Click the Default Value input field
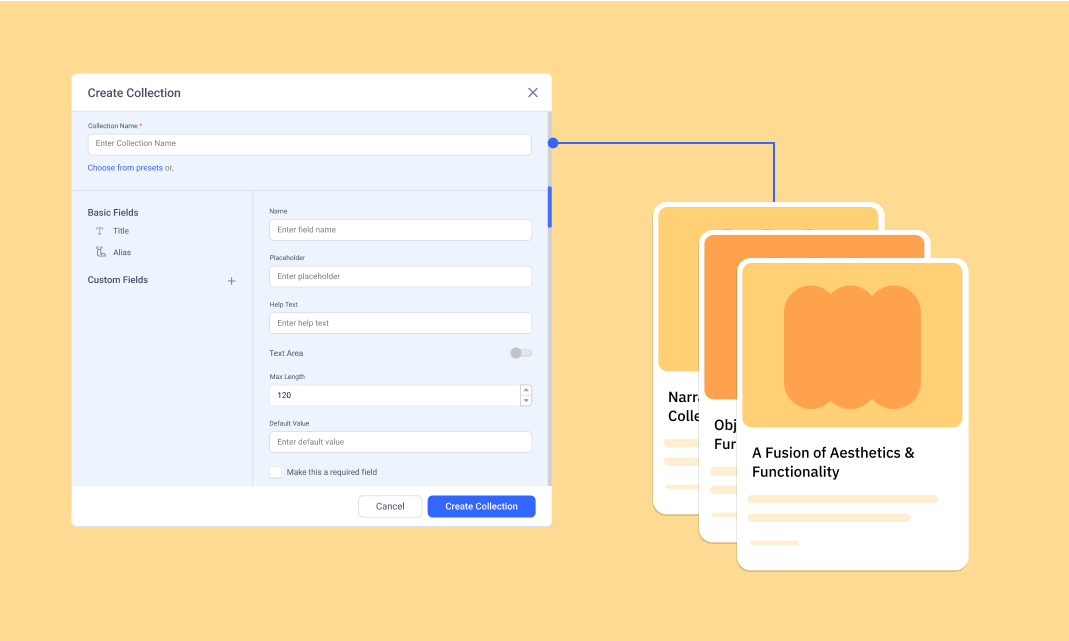This screenshot has height=641, width=1069. click(400, 442)
